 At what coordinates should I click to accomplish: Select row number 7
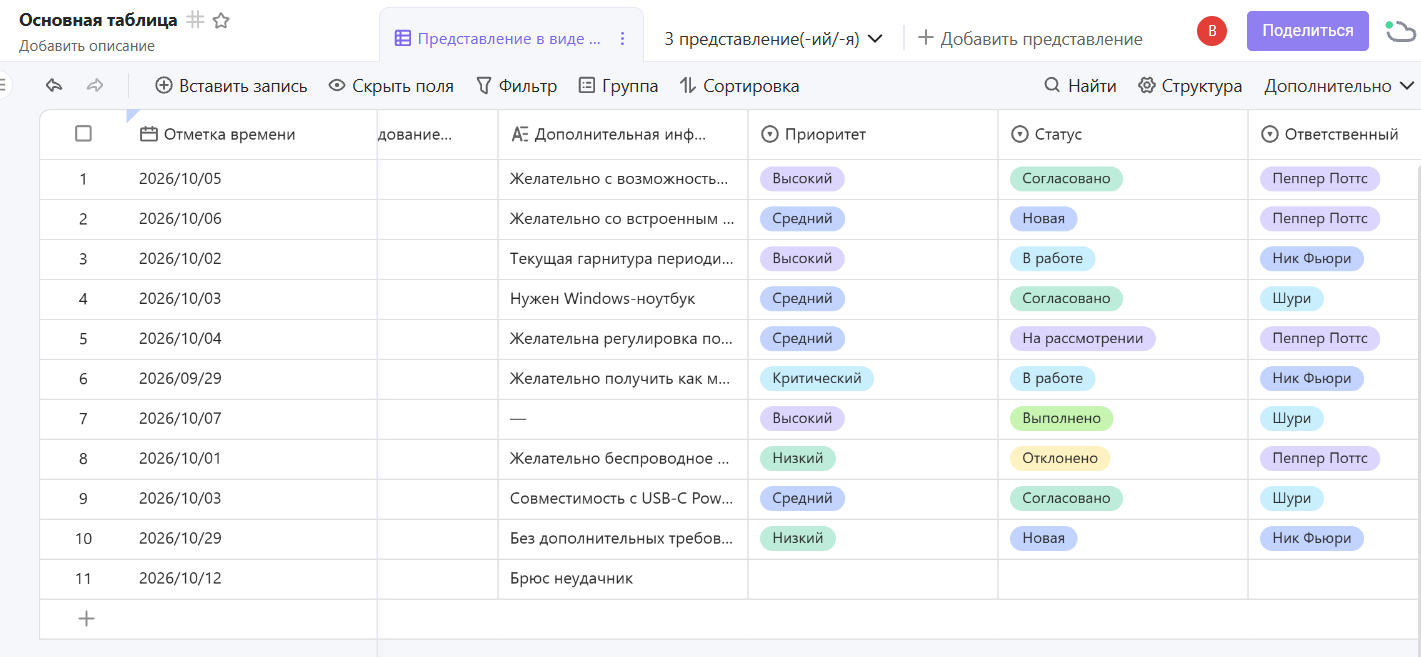(x=83, y=419)
